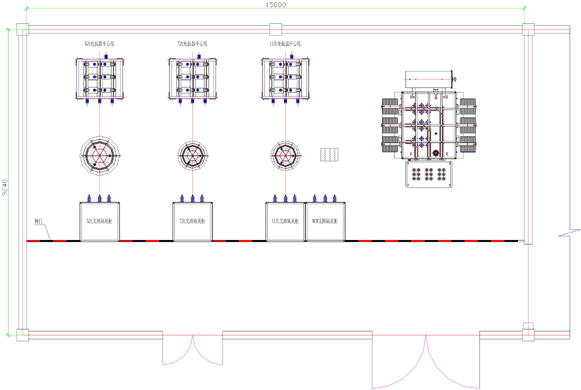Click the large double door swing arc
Viewport: 581px width, 390px height.
click(426, 362)
